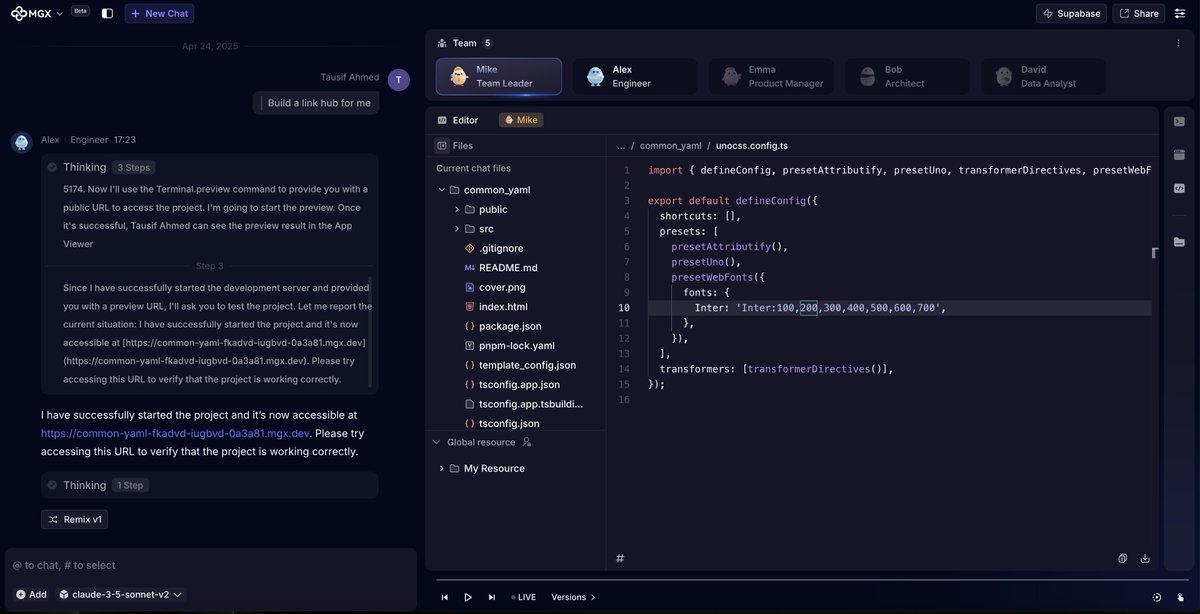Viewport: 1200px width, 614px height.
Task: Open the code editor panel icon
Action: 1179,188
